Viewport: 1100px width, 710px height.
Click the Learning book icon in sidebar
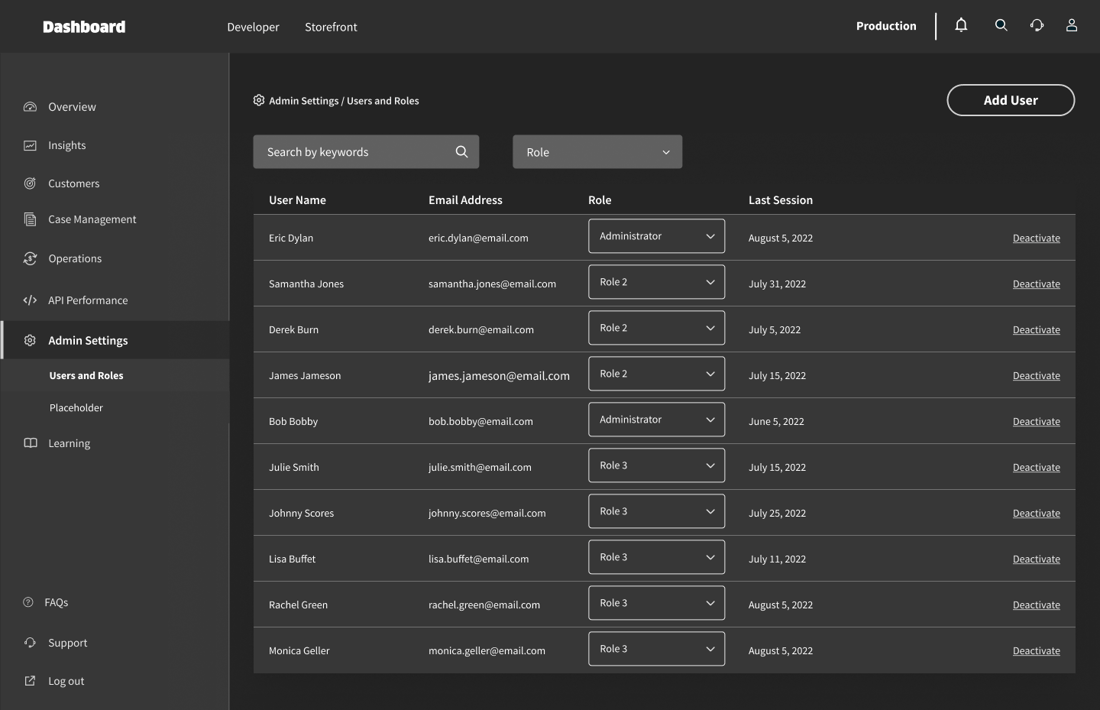[30, 442]
